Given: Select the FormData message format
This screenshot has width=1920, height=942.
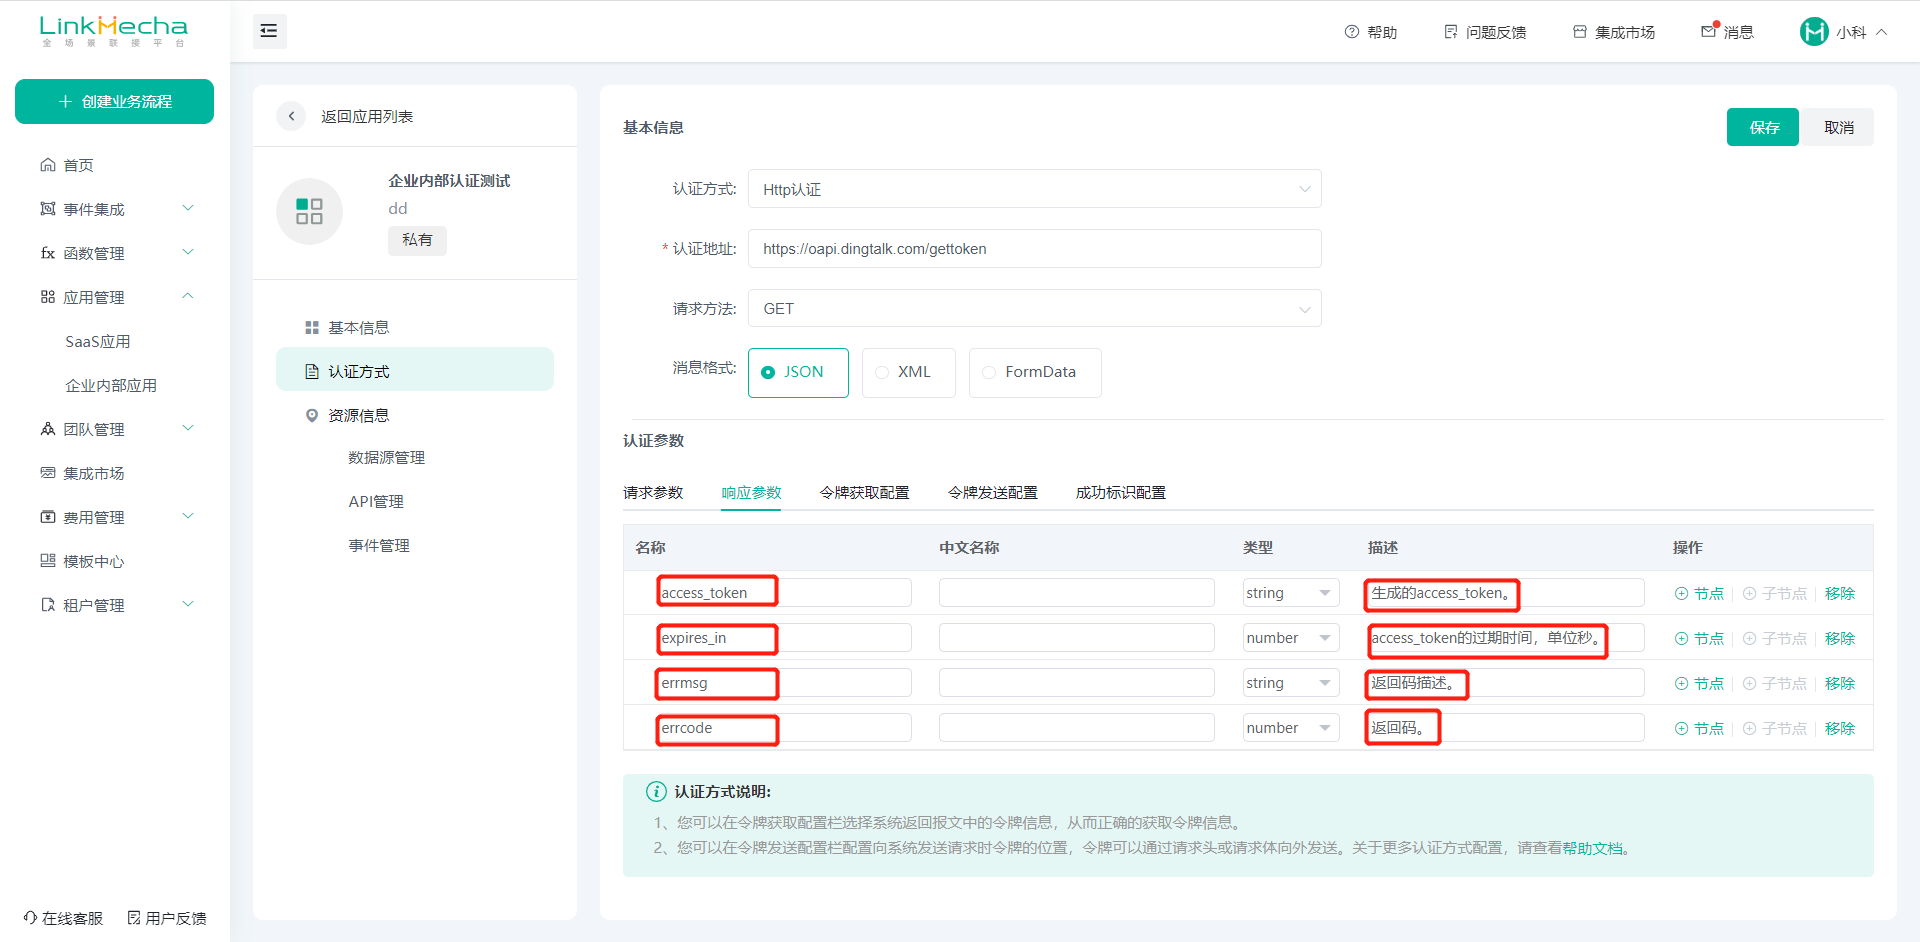Looking at the screenshot, I should tap(1035, 373).
